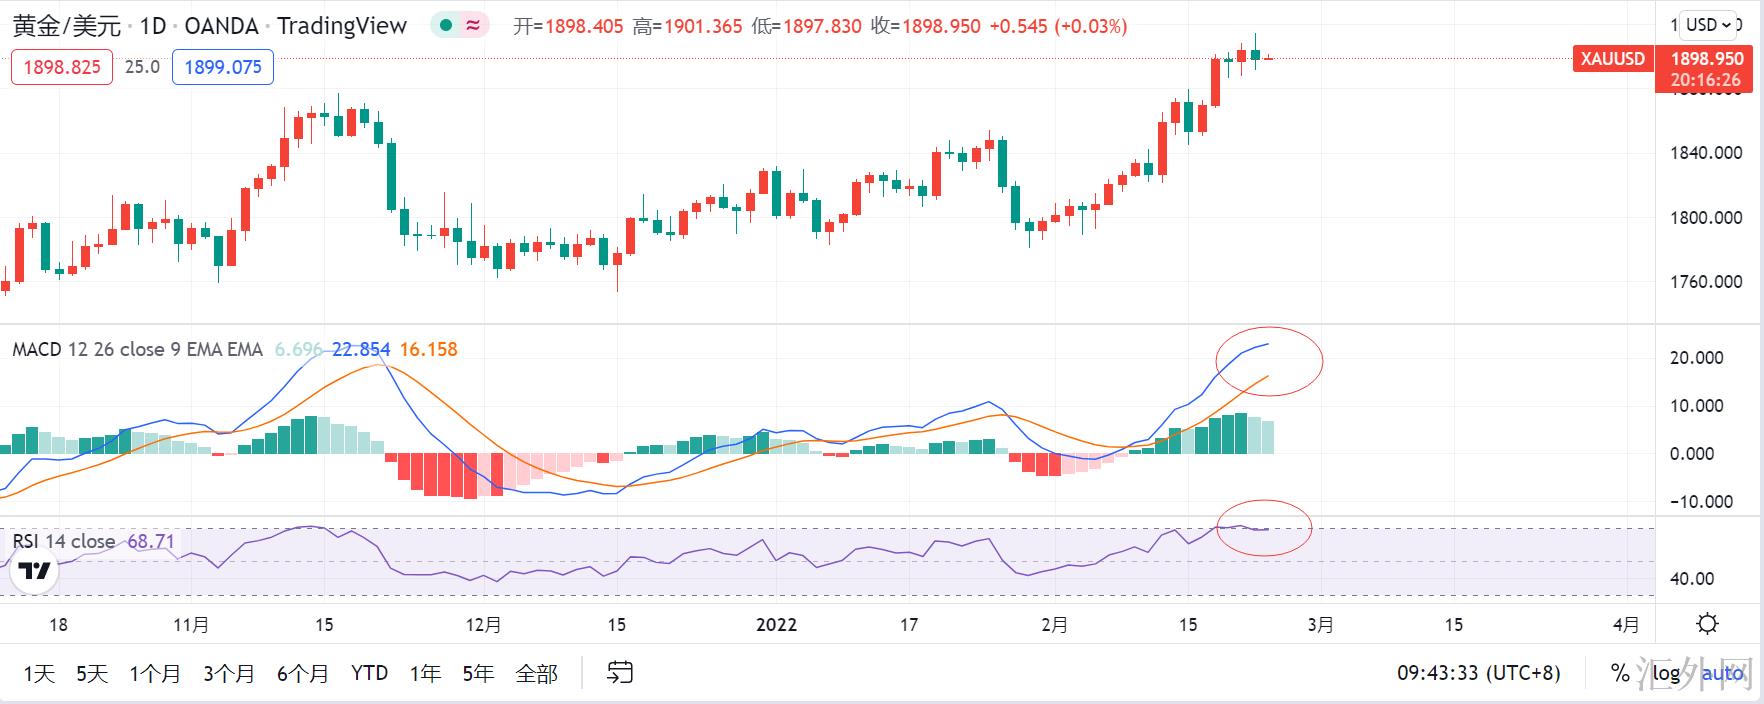Toggle the auto scale option
This screenshot has height=704, width=1764.
point(1722,673)
